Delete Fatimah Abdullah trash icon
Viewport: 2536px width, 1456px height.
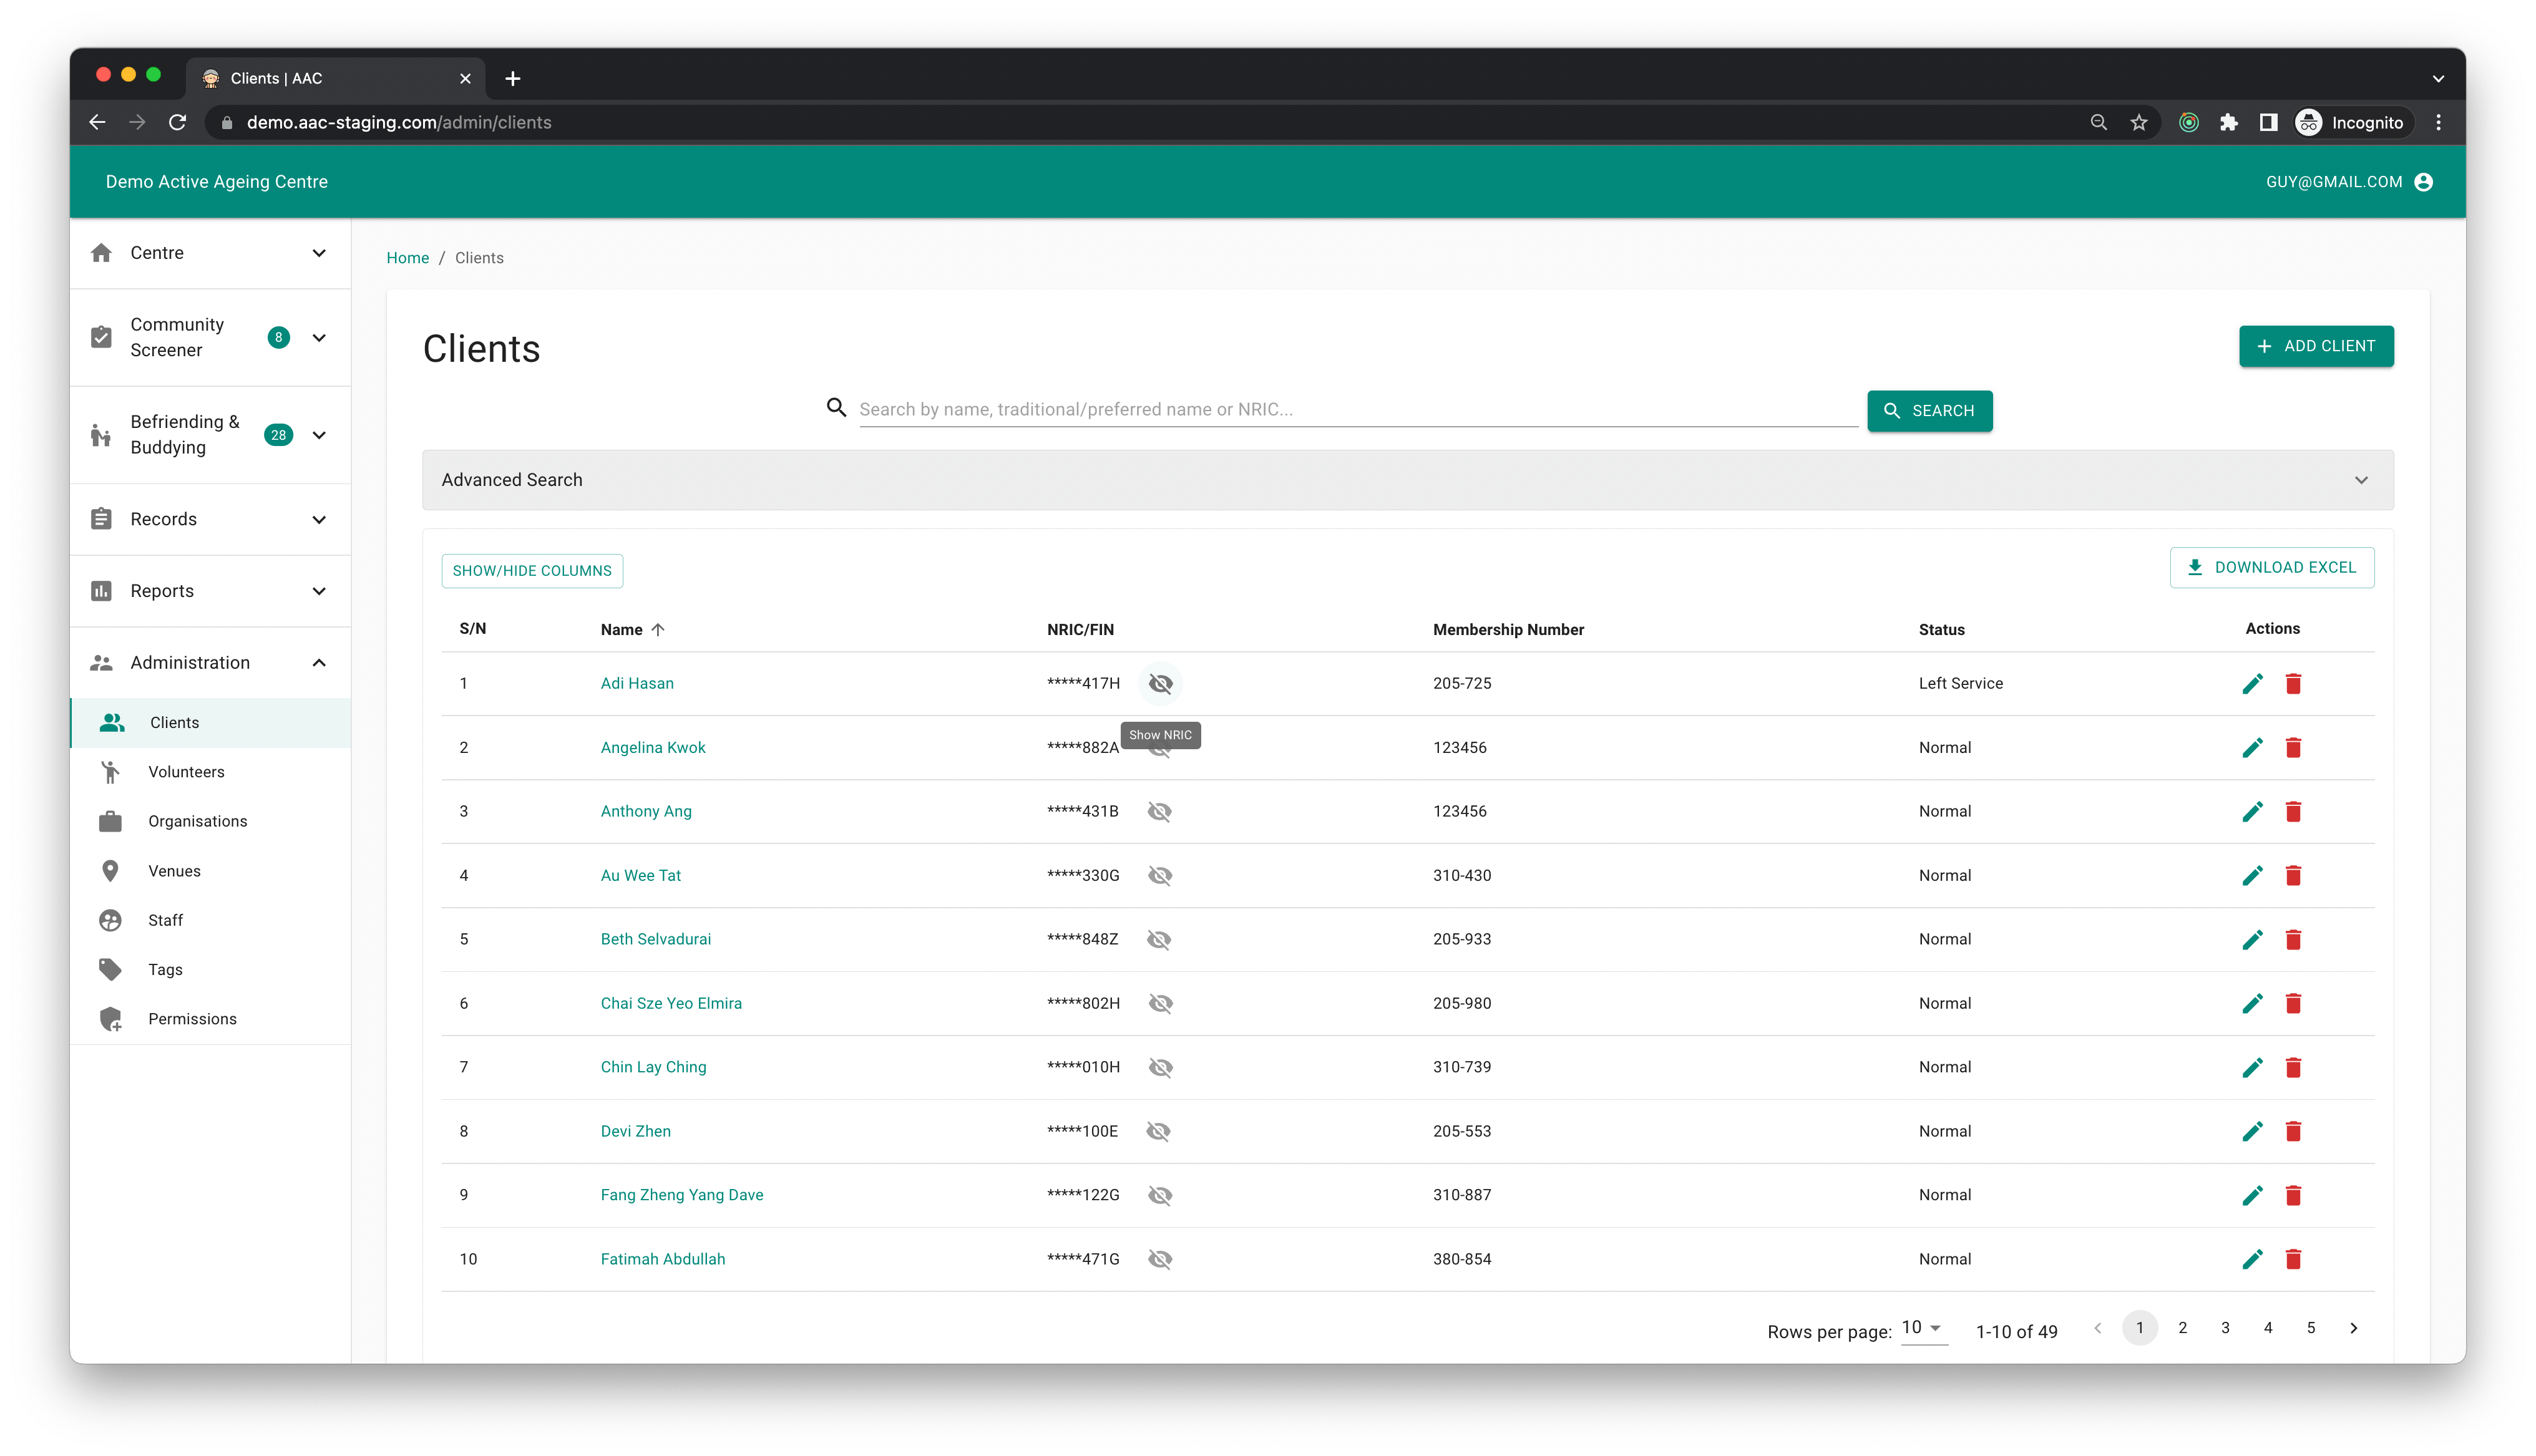click(x=2293, y=1260)
